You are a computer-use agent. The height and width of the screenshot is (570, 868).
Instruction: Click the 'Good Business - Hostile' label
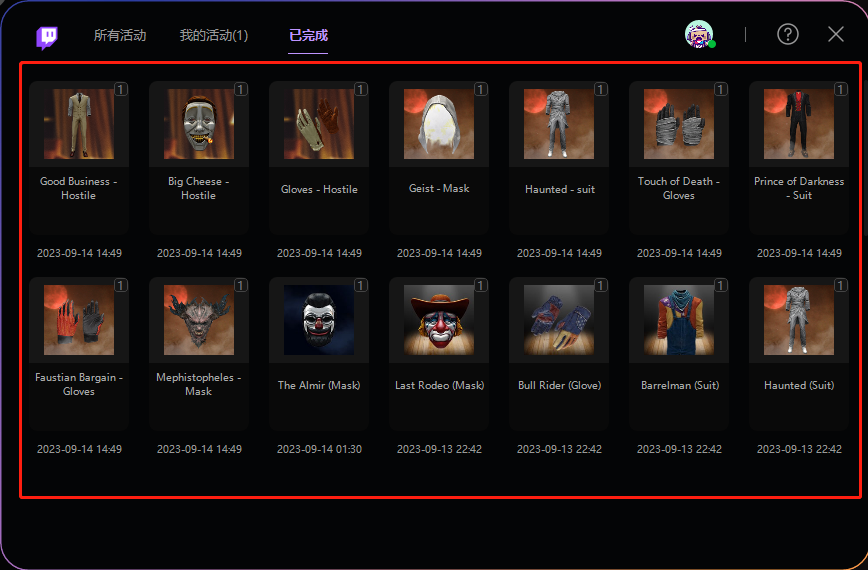point(79,188)
